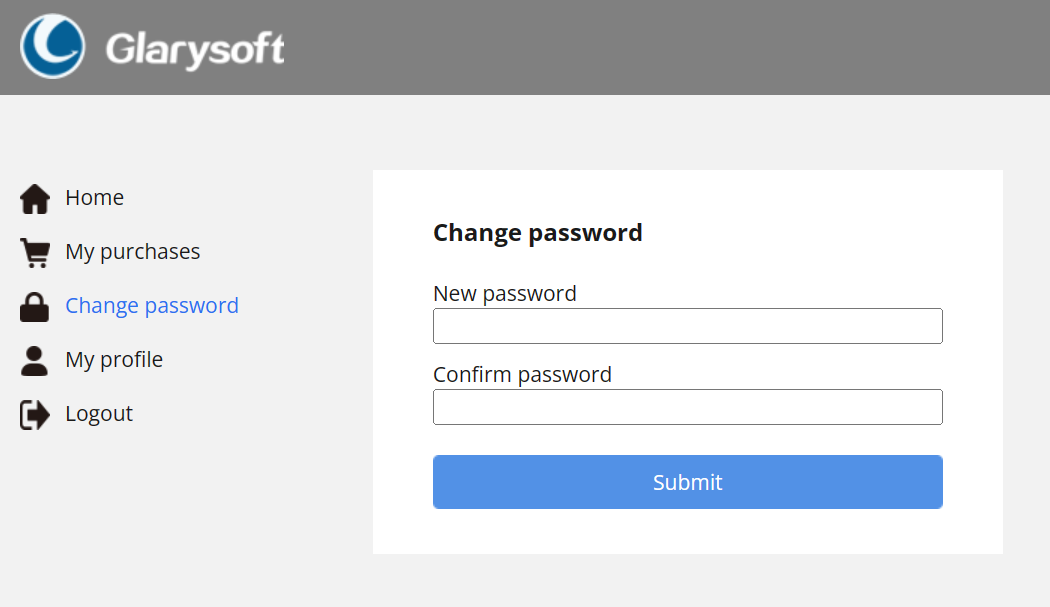The width and height of the screenshot is (1050, 607).
Task: Open the Home page link
Action: click(94, 197)
